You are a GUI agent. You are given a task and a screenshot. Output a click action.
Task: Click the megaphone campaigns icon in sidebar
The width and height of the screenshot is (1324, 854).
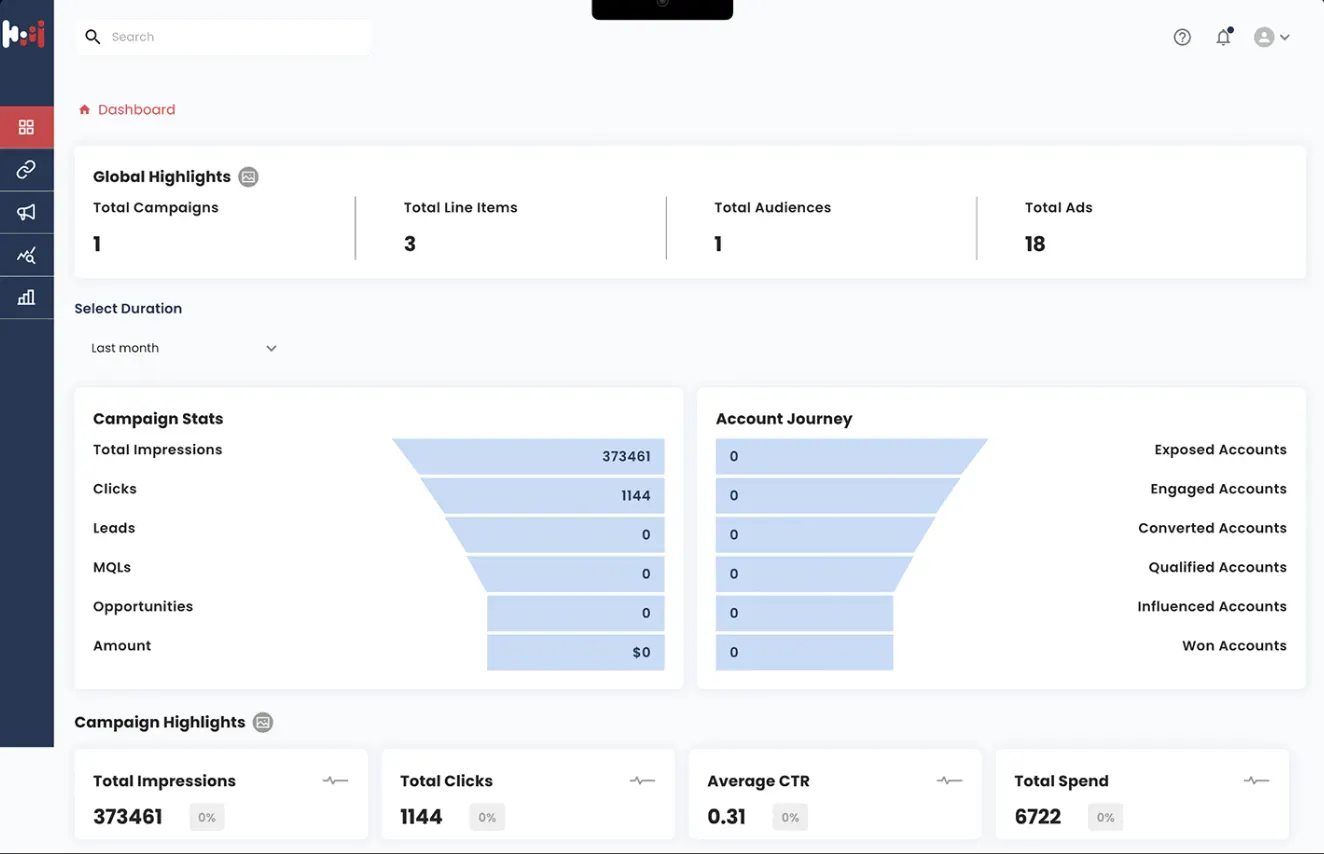tap(27, 212)
